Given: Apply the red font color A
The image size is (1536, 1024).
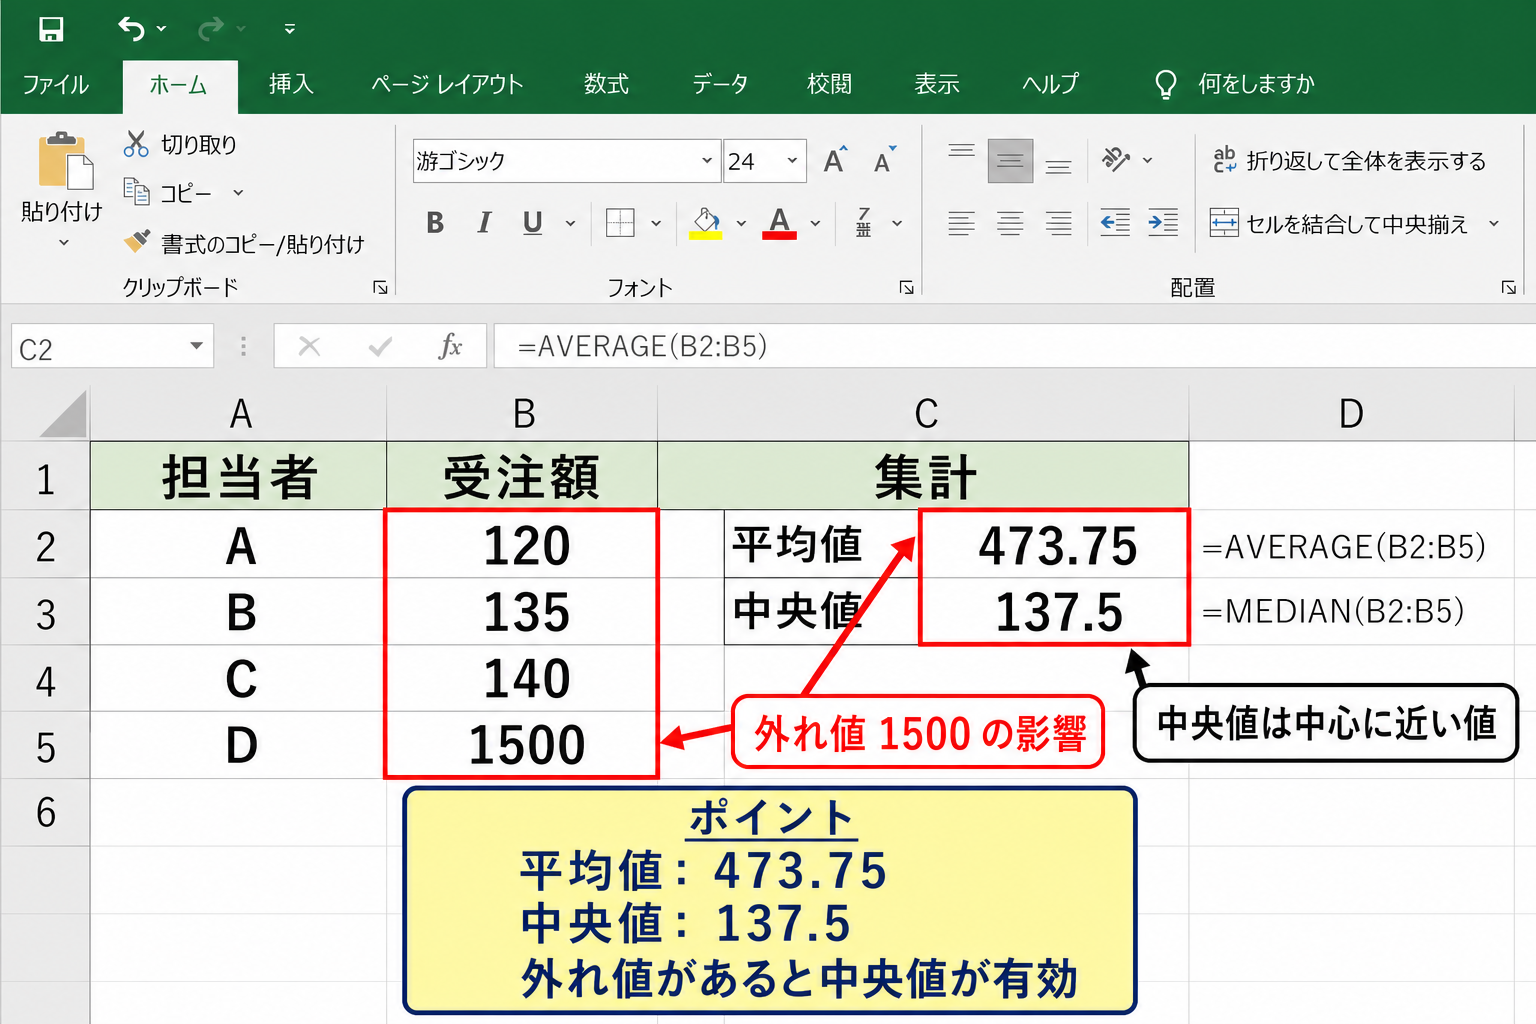Looking at the screenshot, I should pyautogui.click(x=780, y=223).
